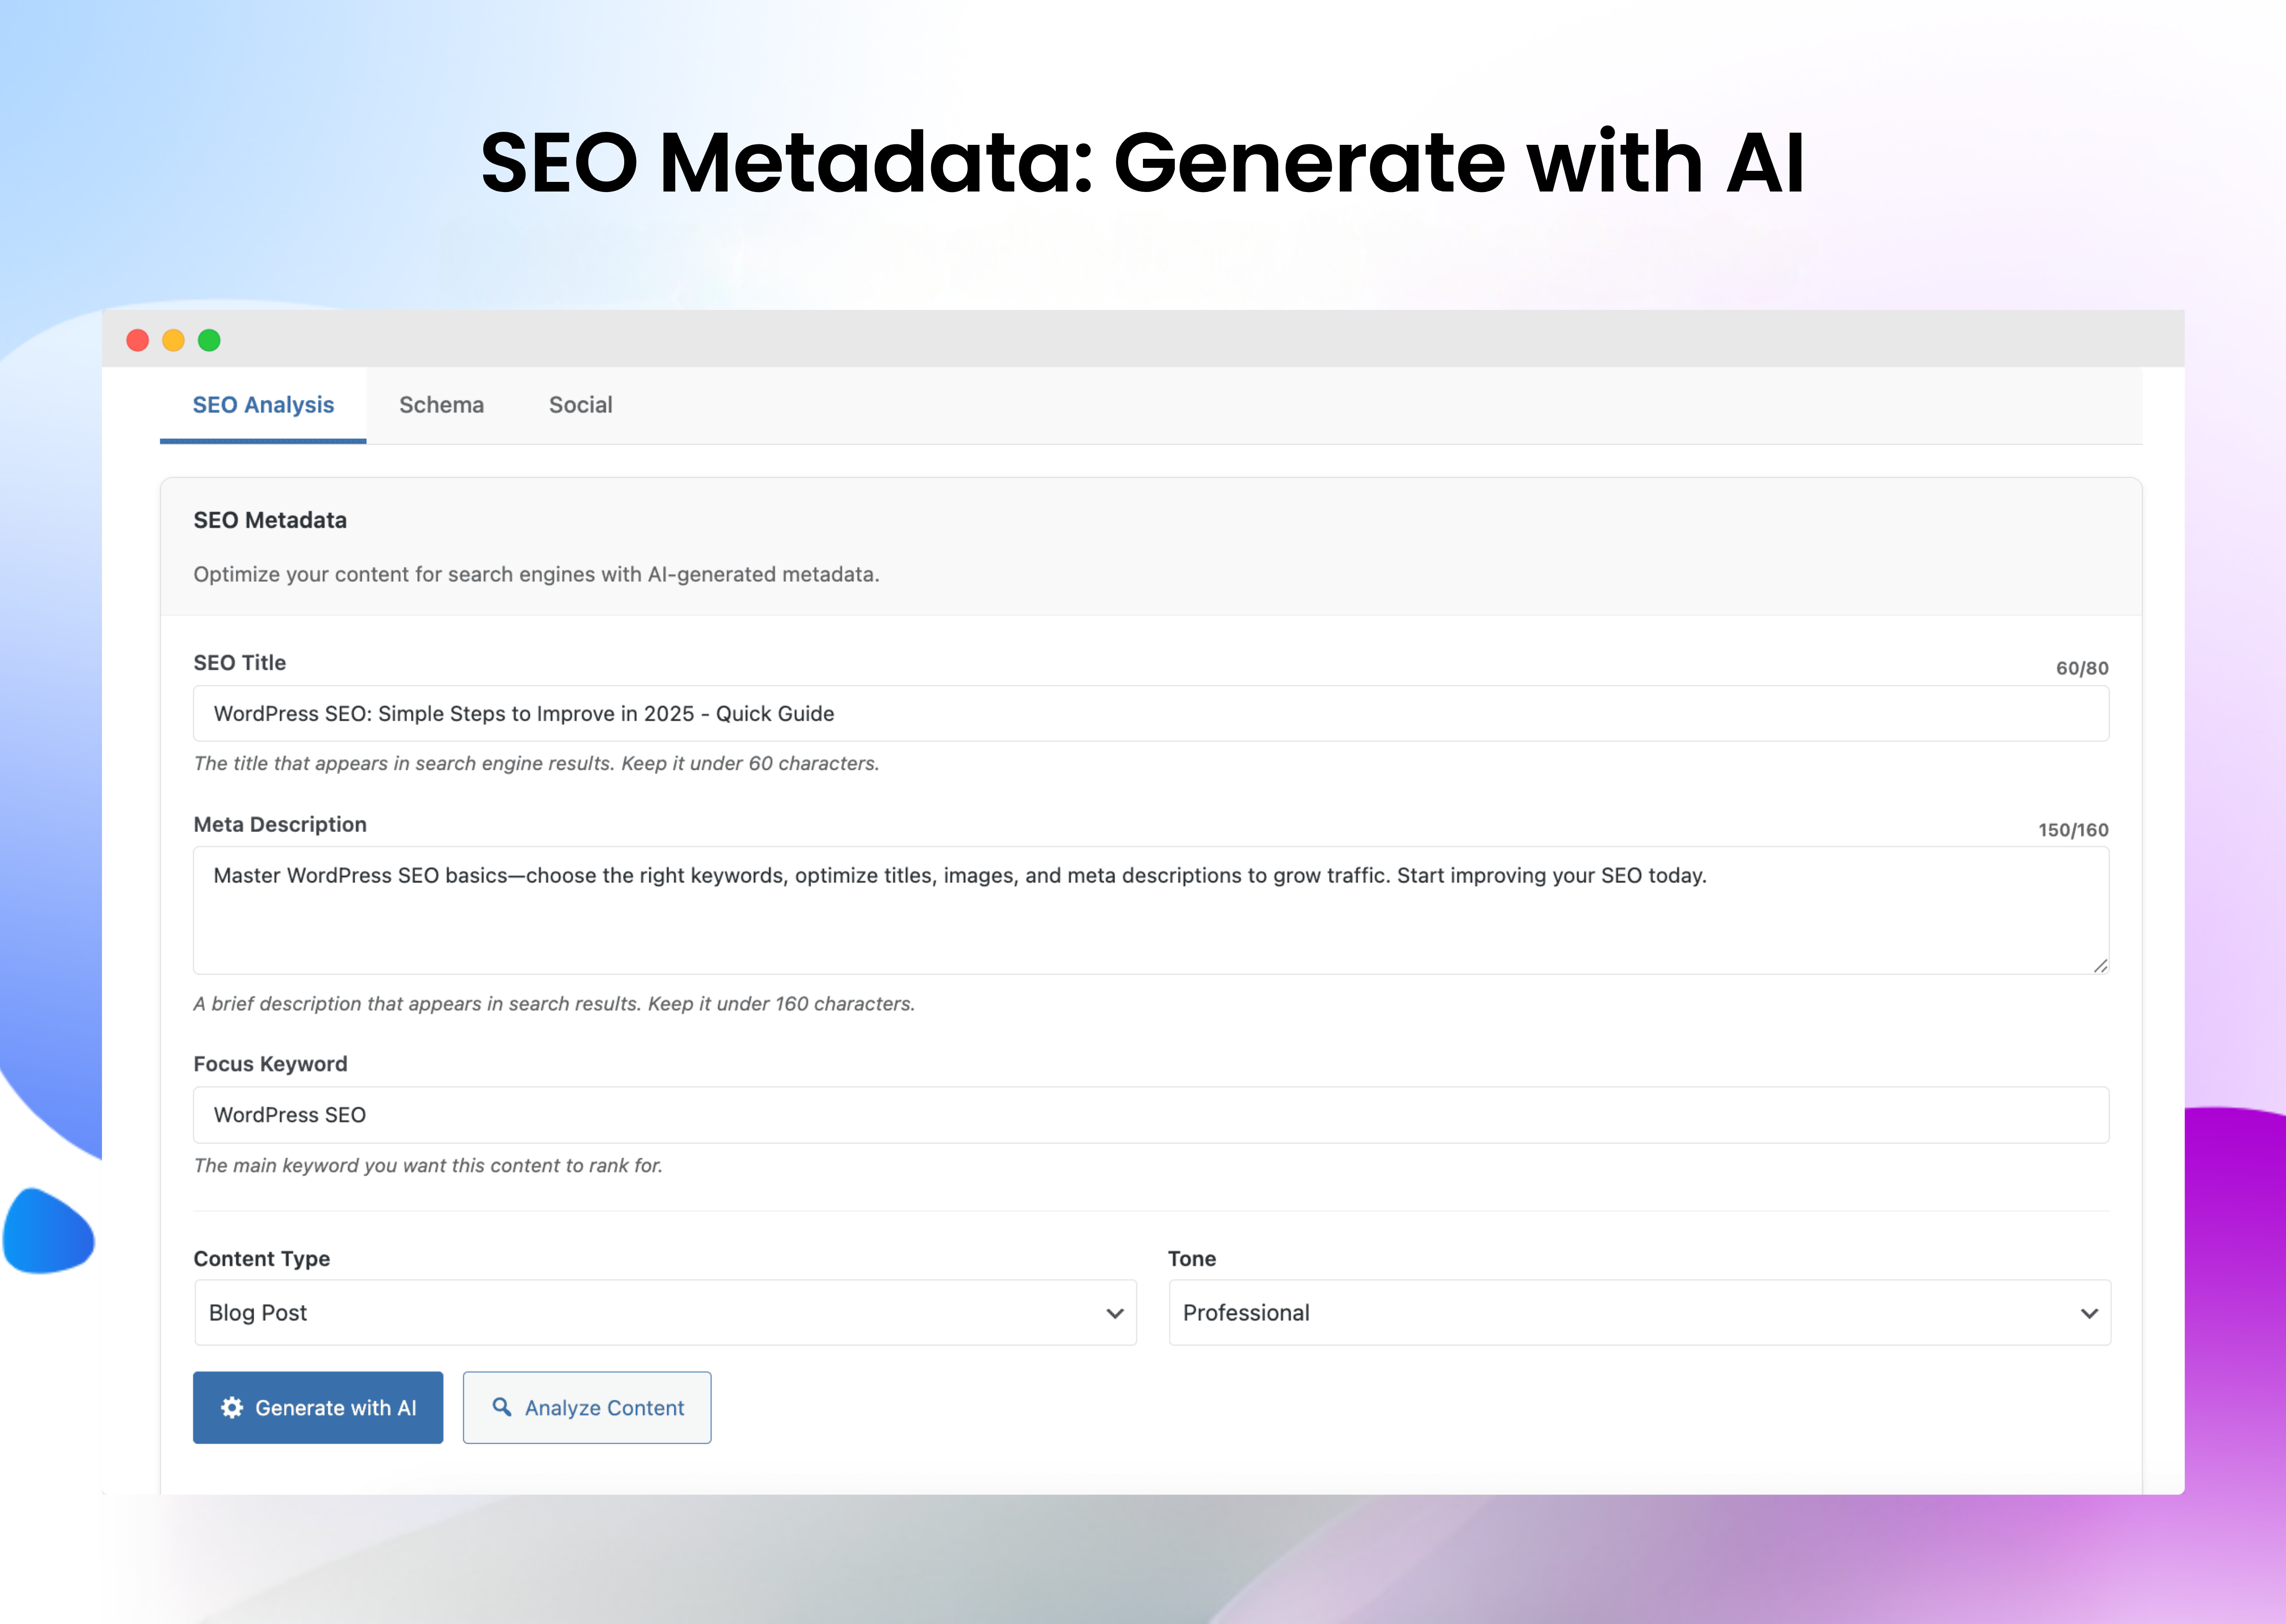Switch to the Schema tab

tap(442, 405)
